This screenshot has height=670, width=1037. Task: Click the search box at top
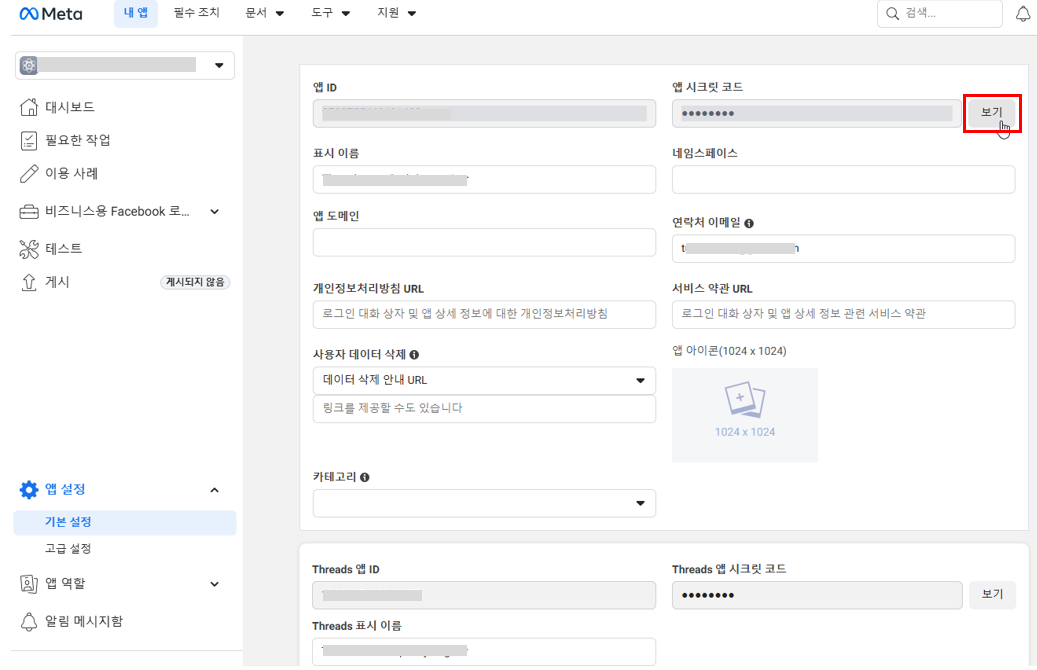tap(940, 14)
